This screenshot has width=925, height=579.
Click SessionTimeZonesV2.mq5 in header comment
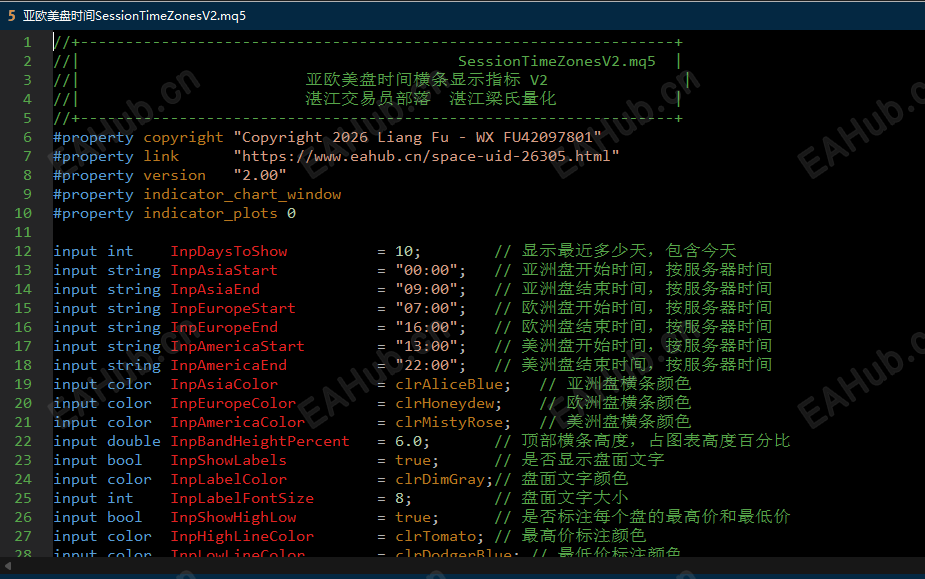pos(557,61)
